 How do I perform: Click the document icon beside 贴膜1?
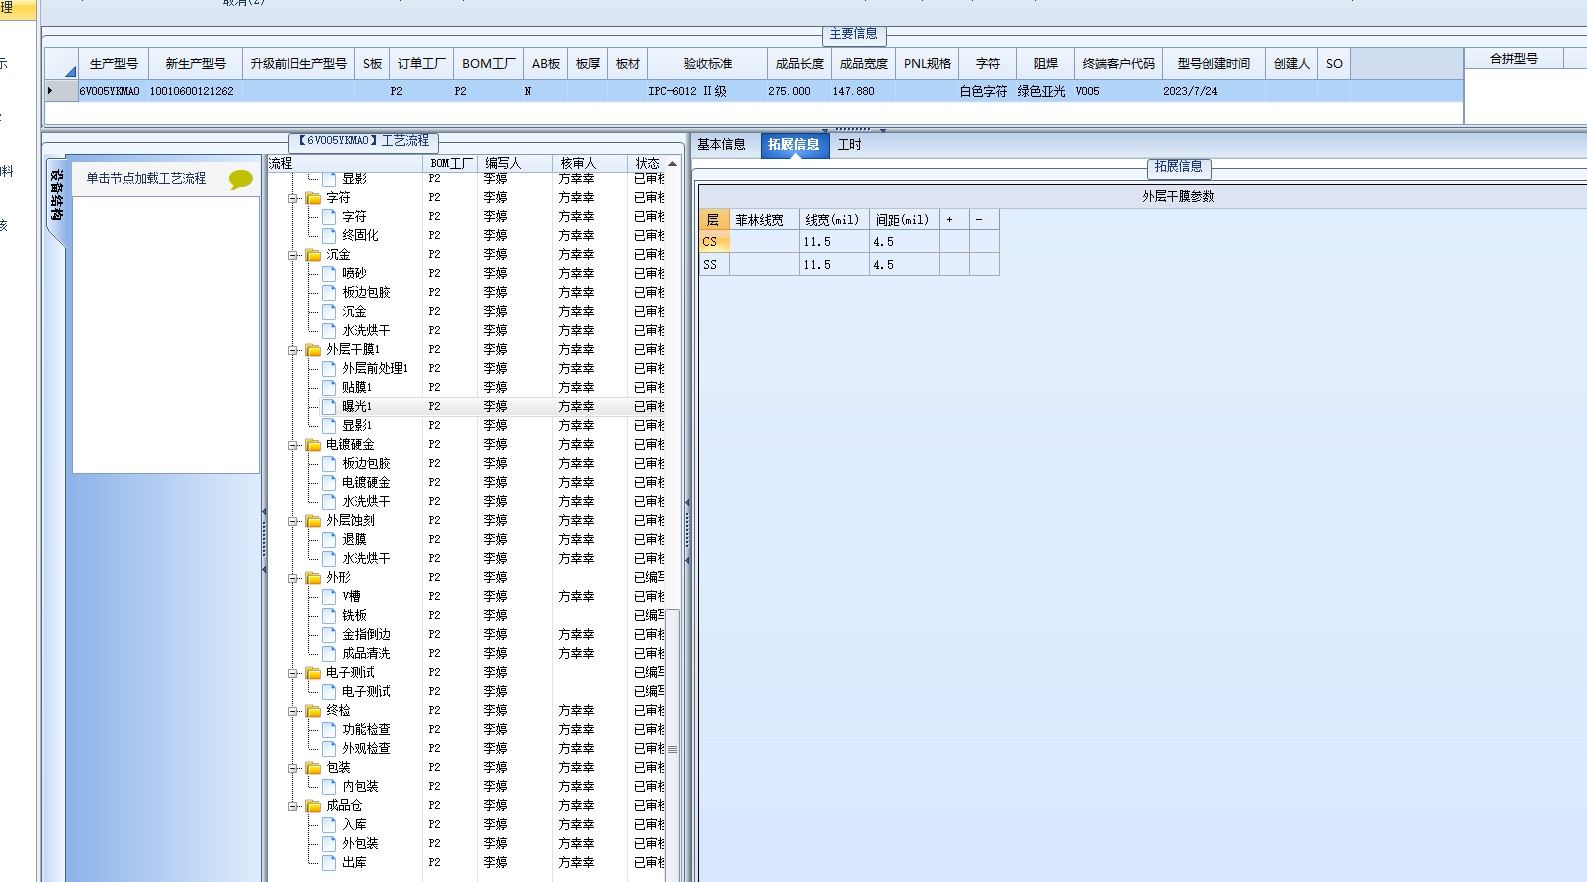point(329,387)
